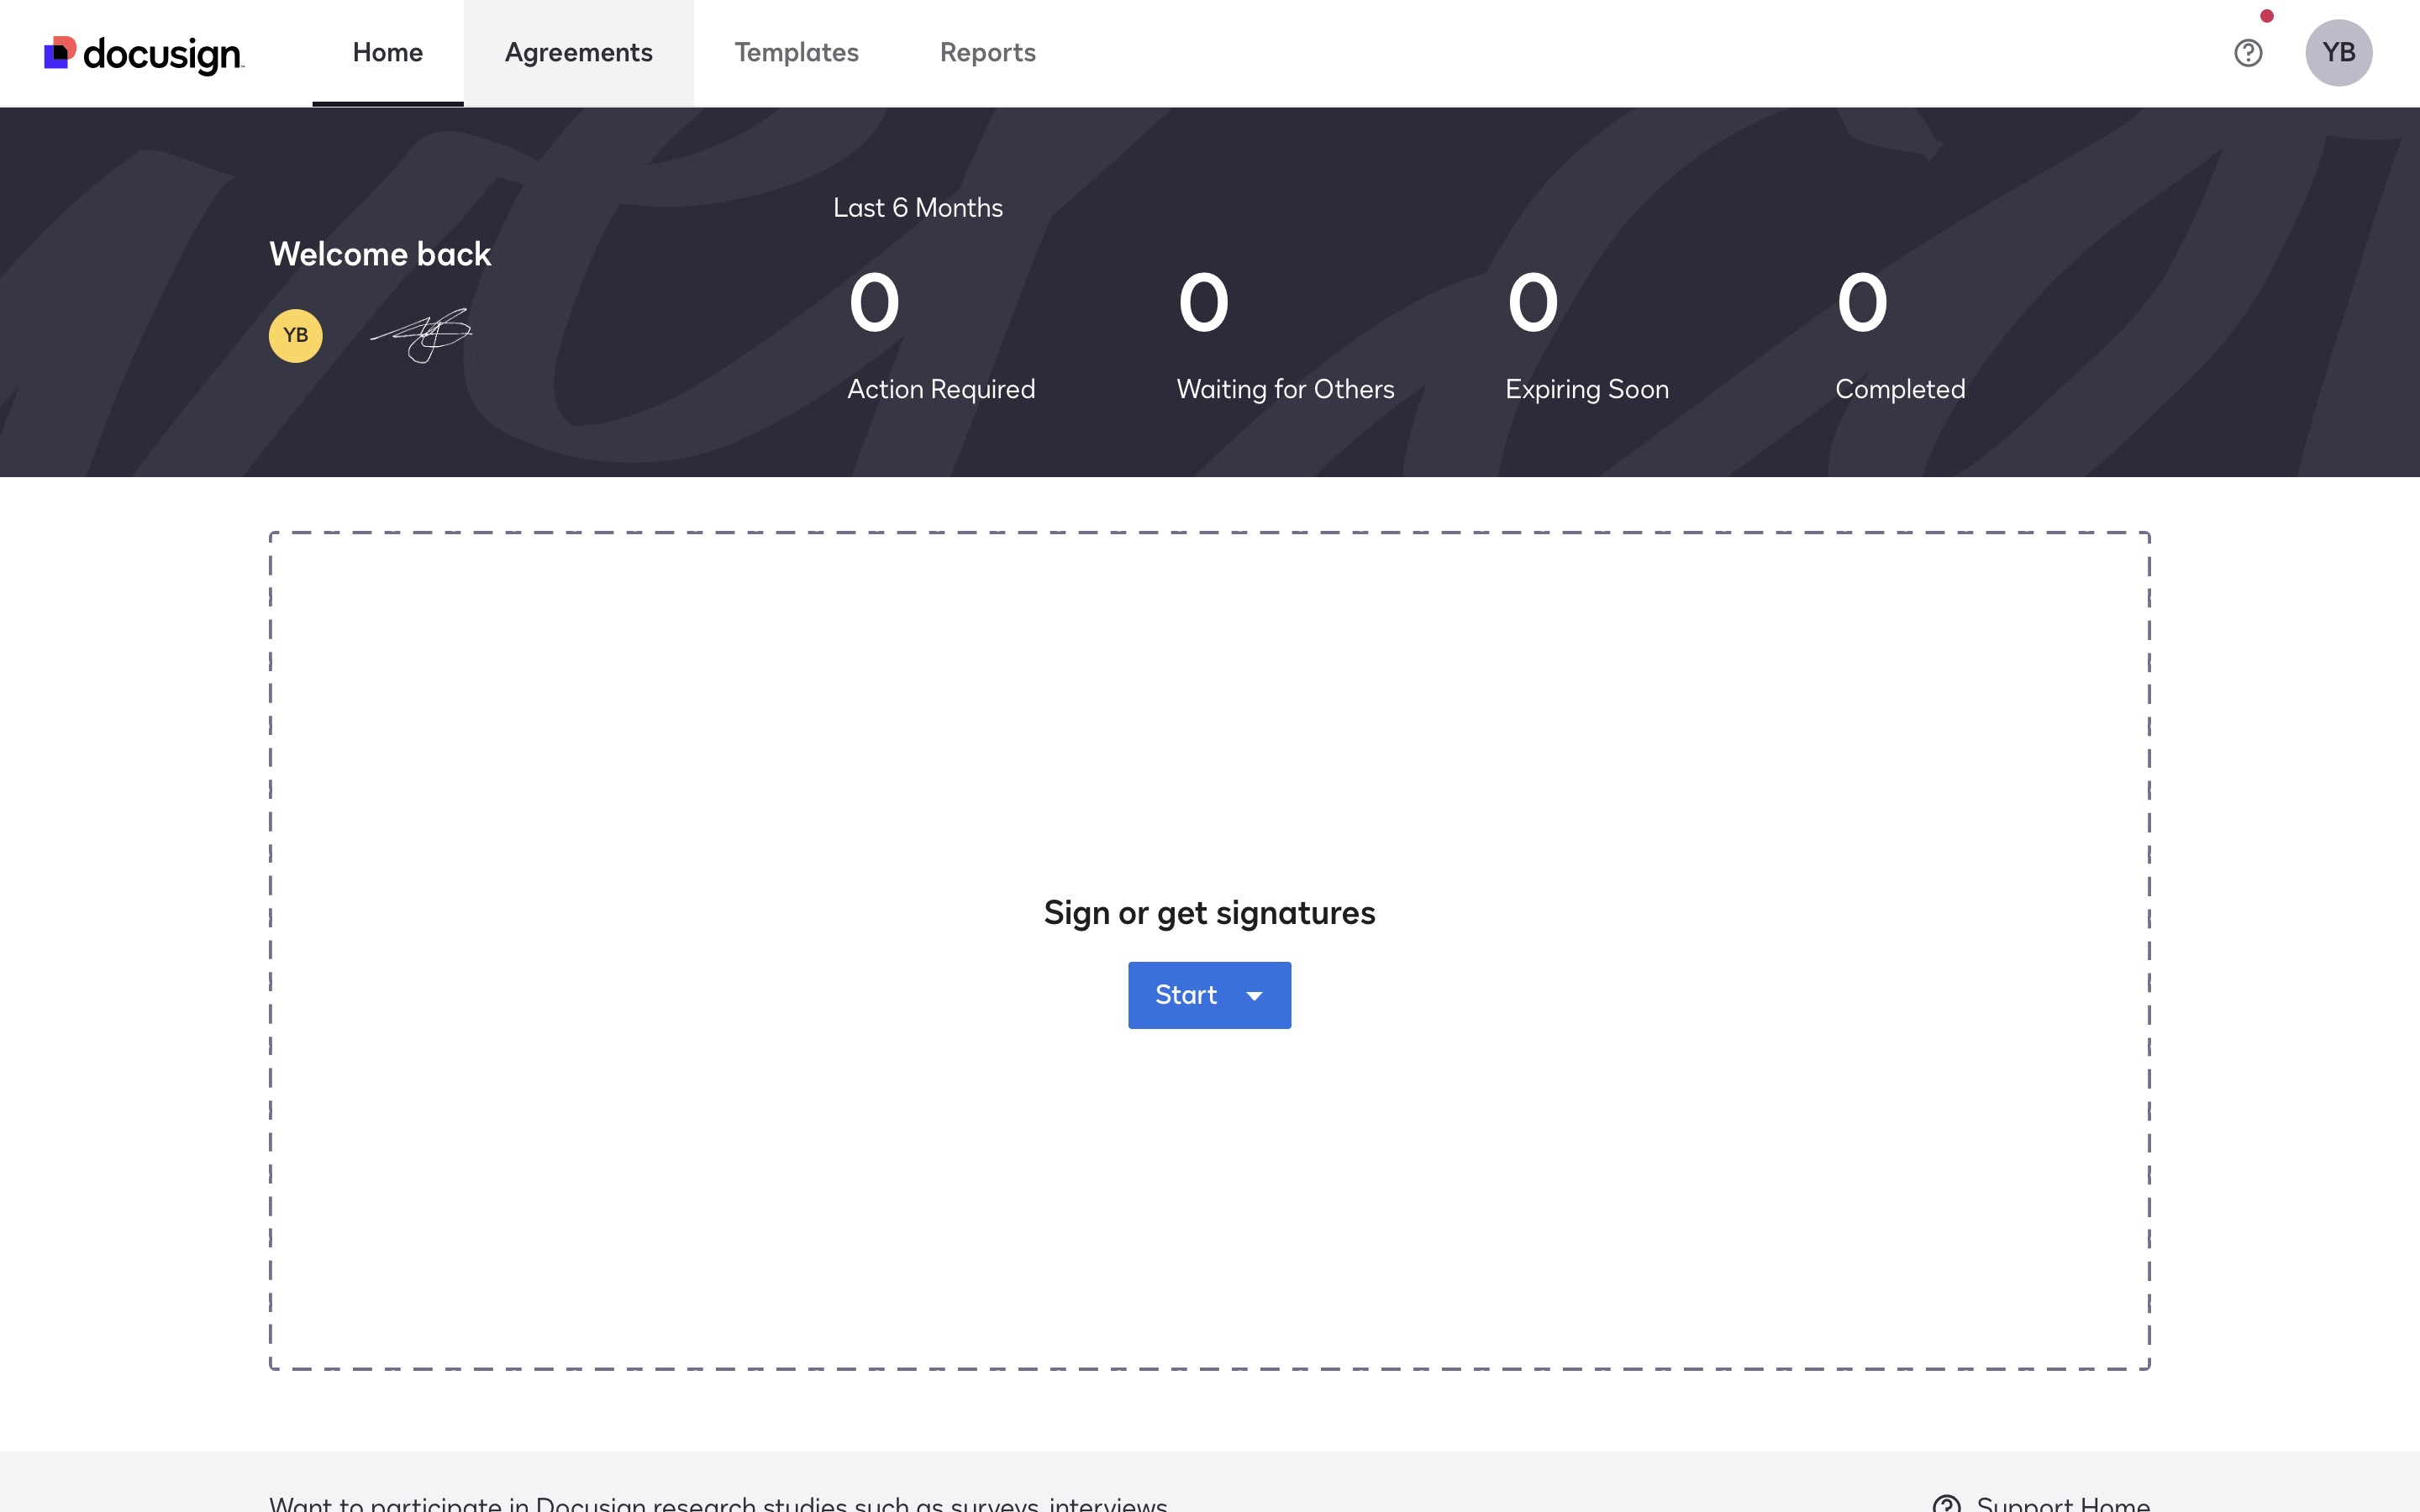
Task: Click the dashed document drop area
Action: pos(1209,720)
